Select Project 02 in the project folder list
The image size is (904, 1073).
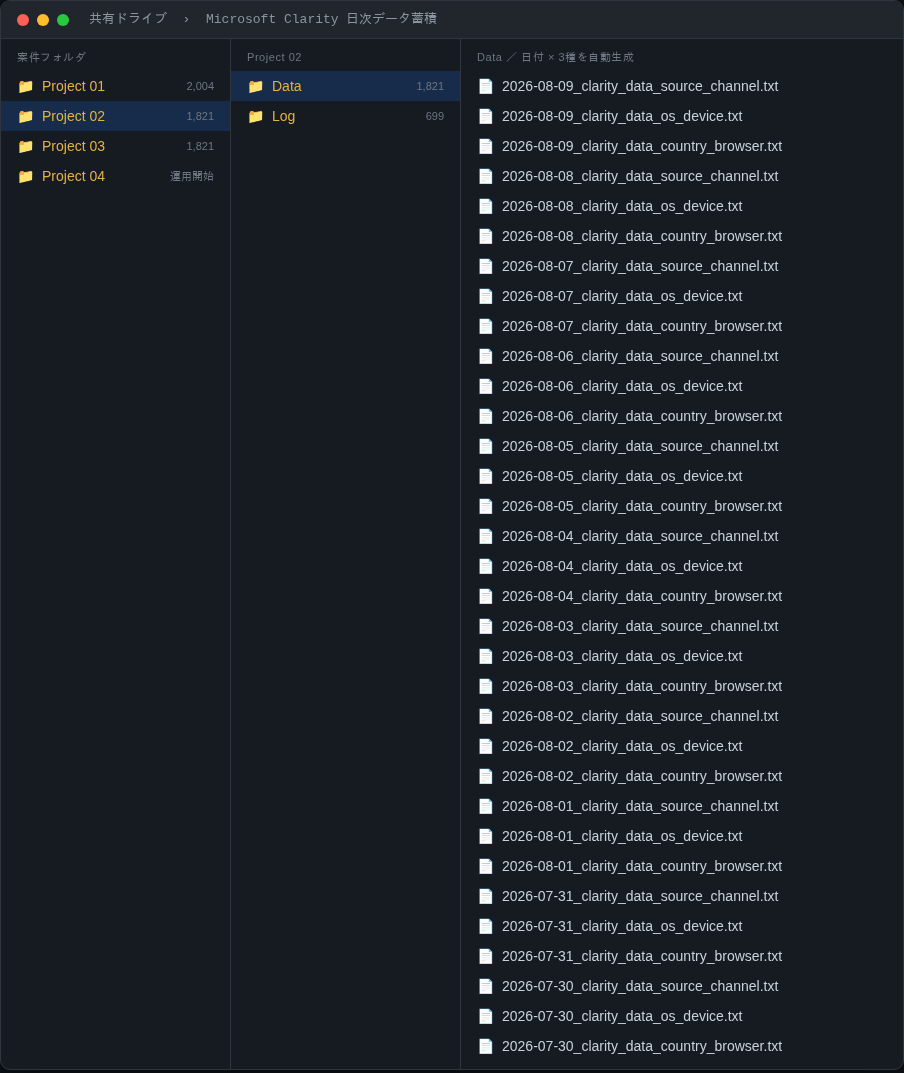pos(116,116)
